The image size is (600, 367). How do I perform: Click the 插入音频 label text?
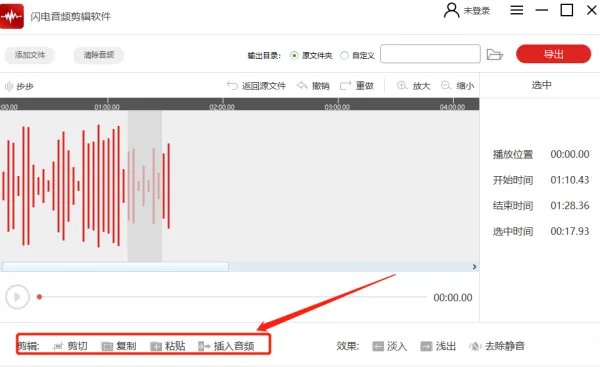(x=234, y=346)
